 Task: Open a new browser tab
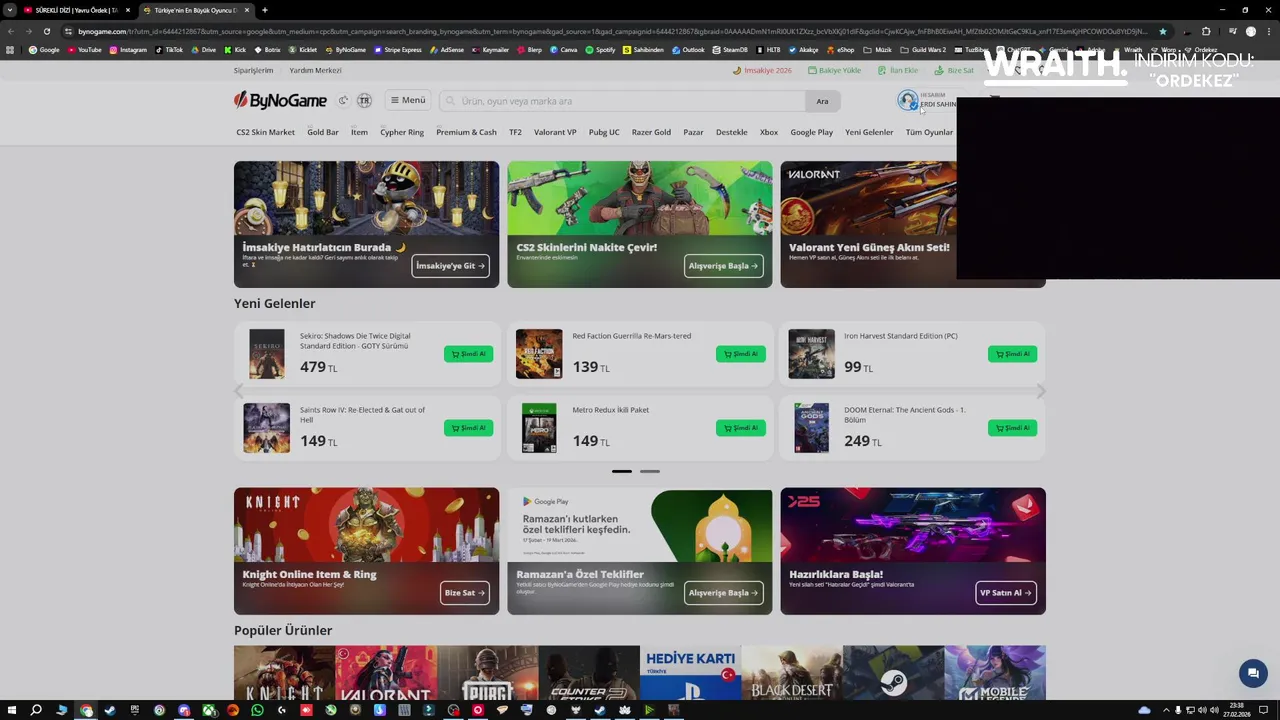[x=264, y=10]
